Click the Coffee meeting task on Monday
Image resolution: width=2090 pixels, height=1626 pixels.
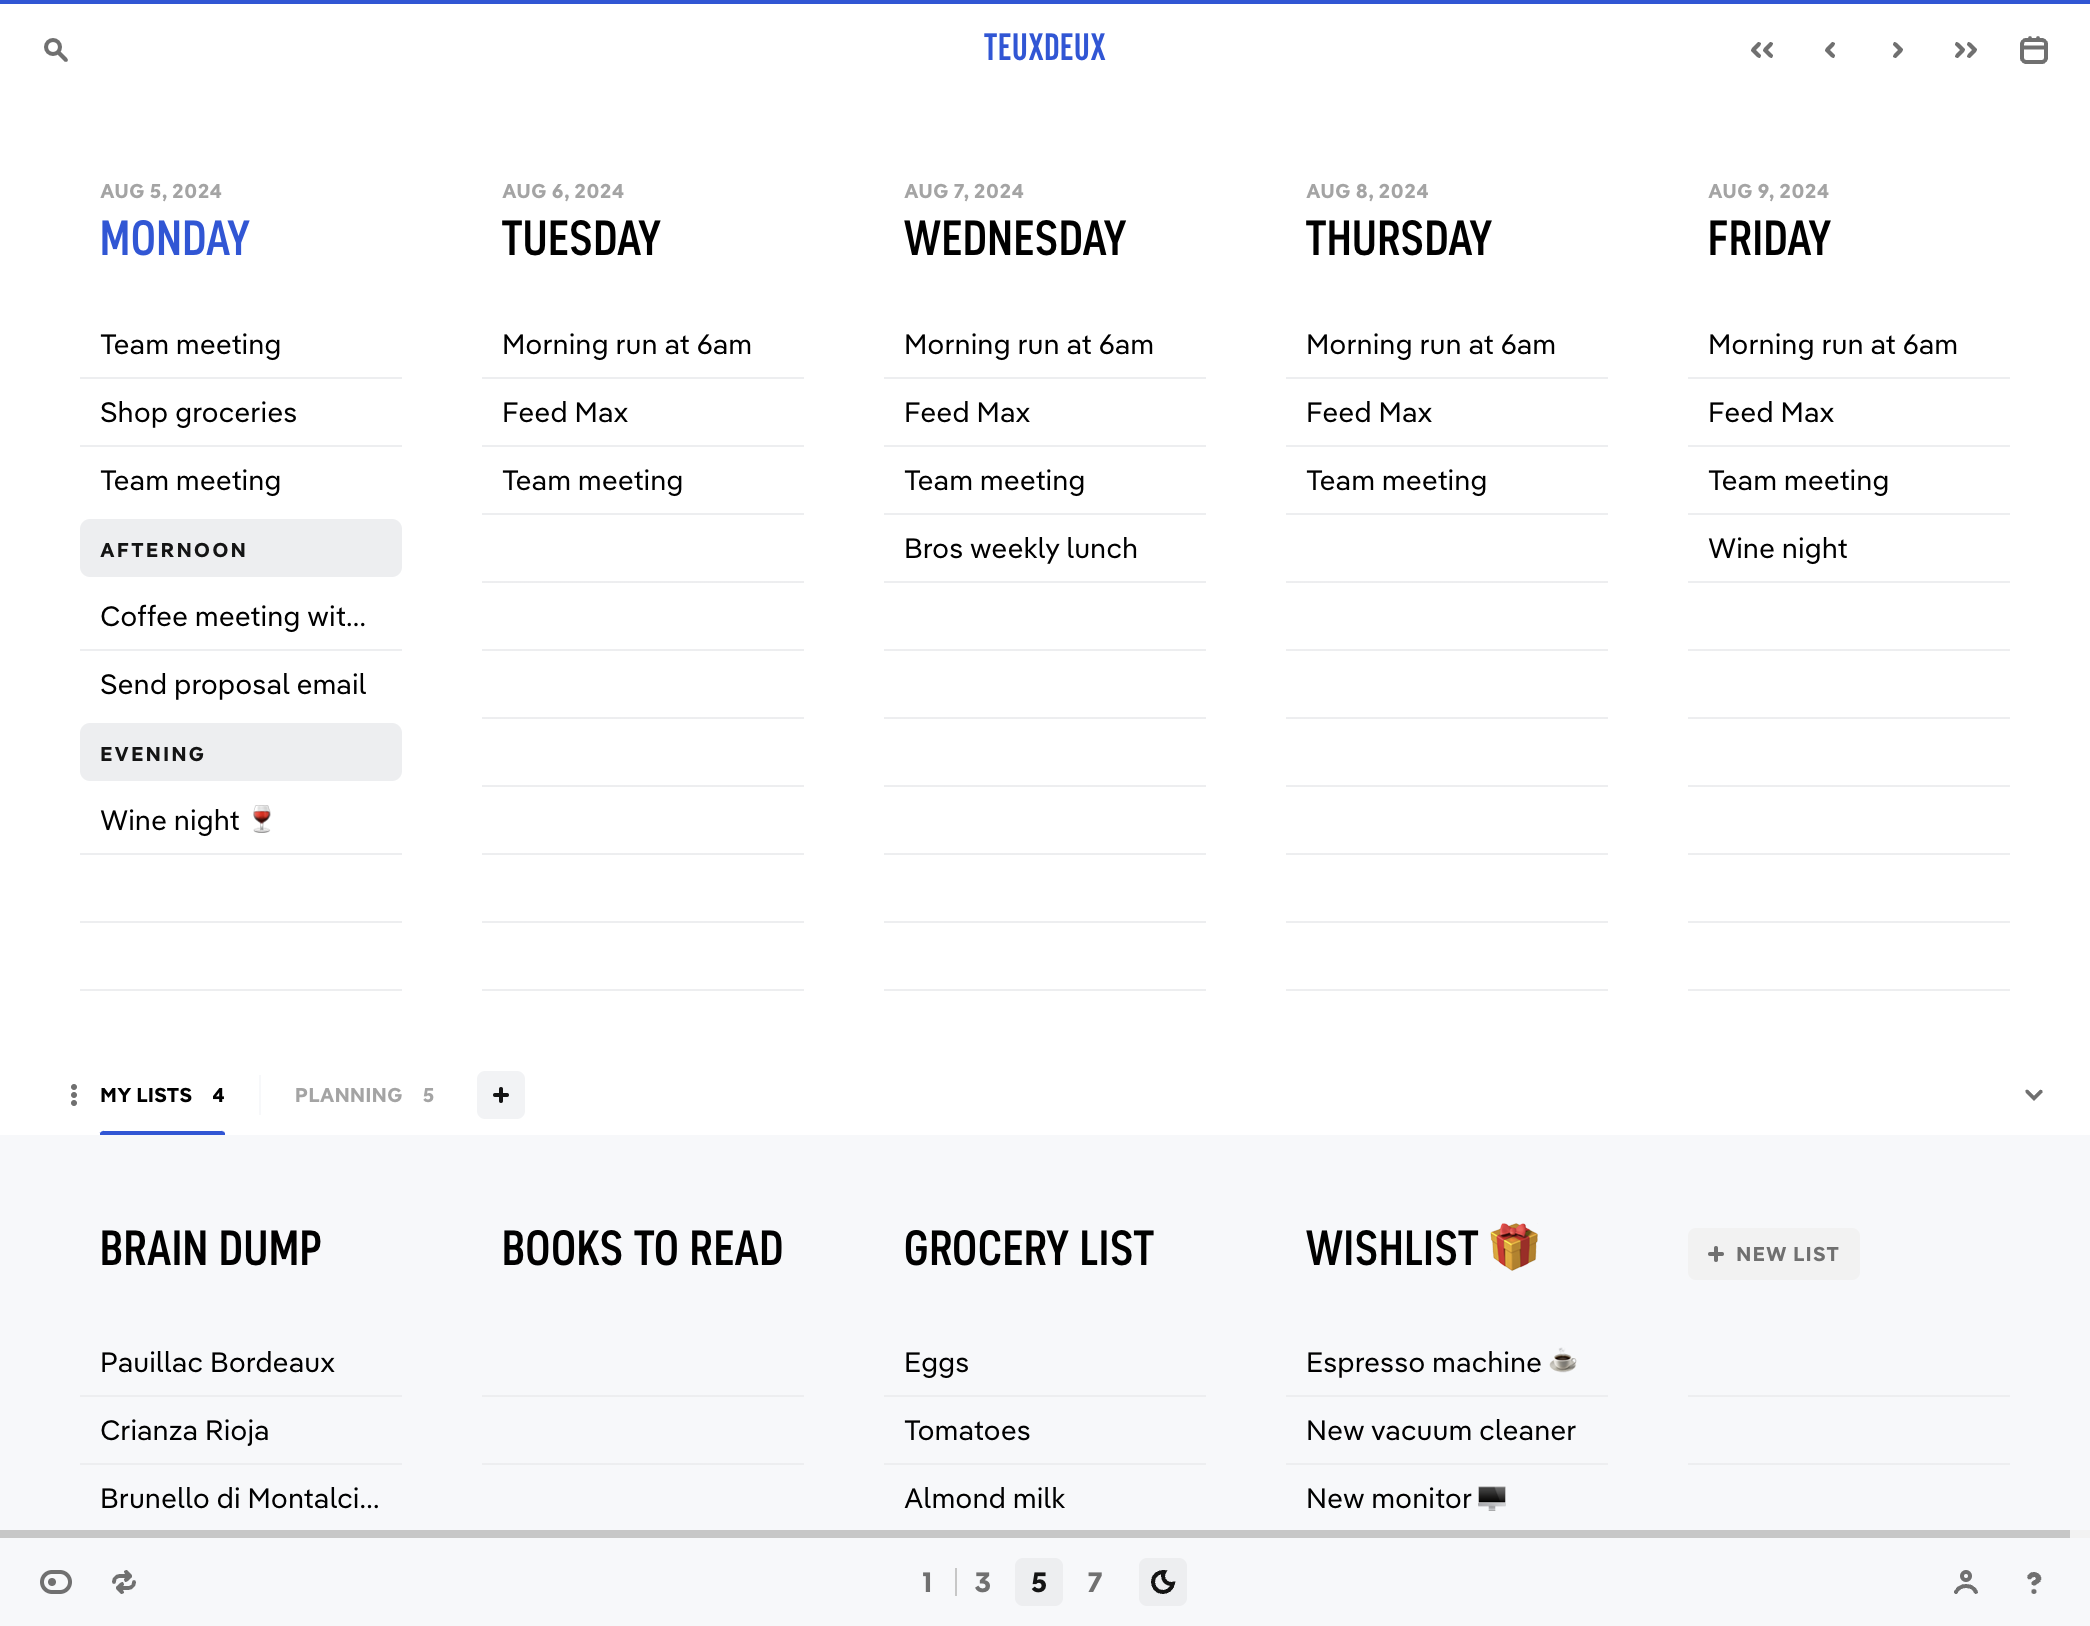[241, 616]
